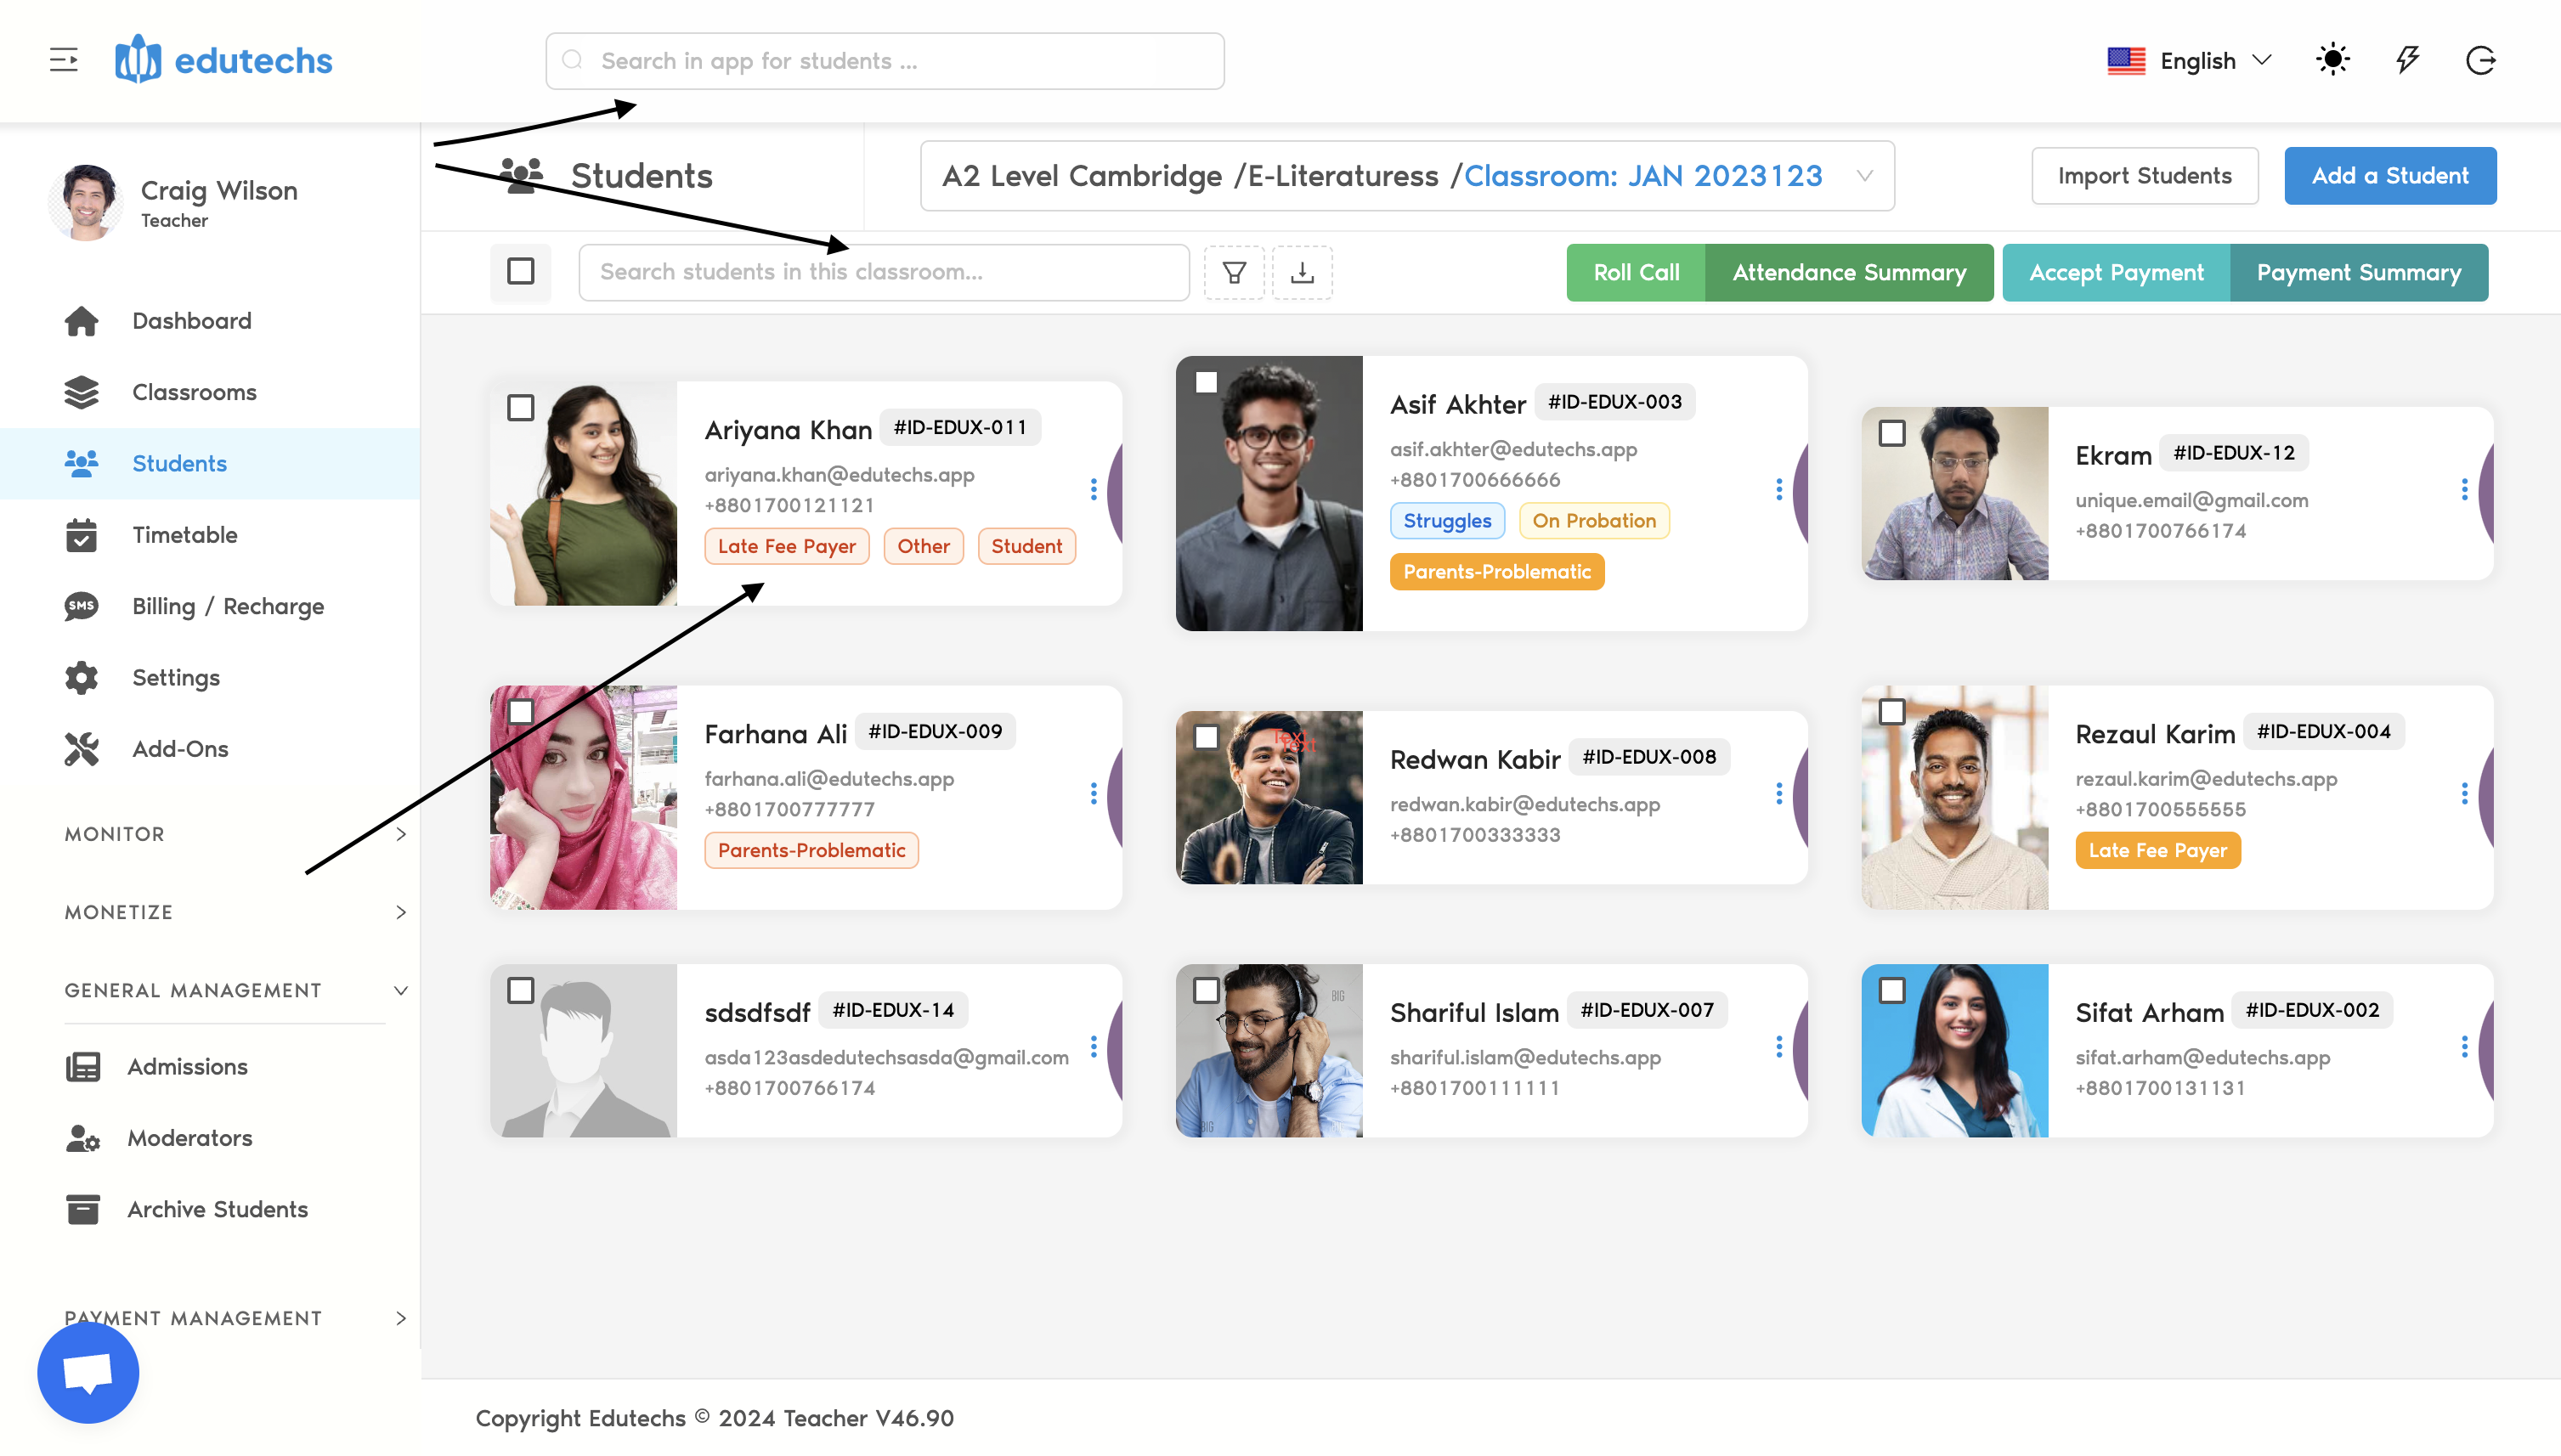The height and width of the screenshot is (1456, 2561).
Task: Click orange Late Fee Payer tag on Rezaul Karim
Action: tap(2157, 850)
